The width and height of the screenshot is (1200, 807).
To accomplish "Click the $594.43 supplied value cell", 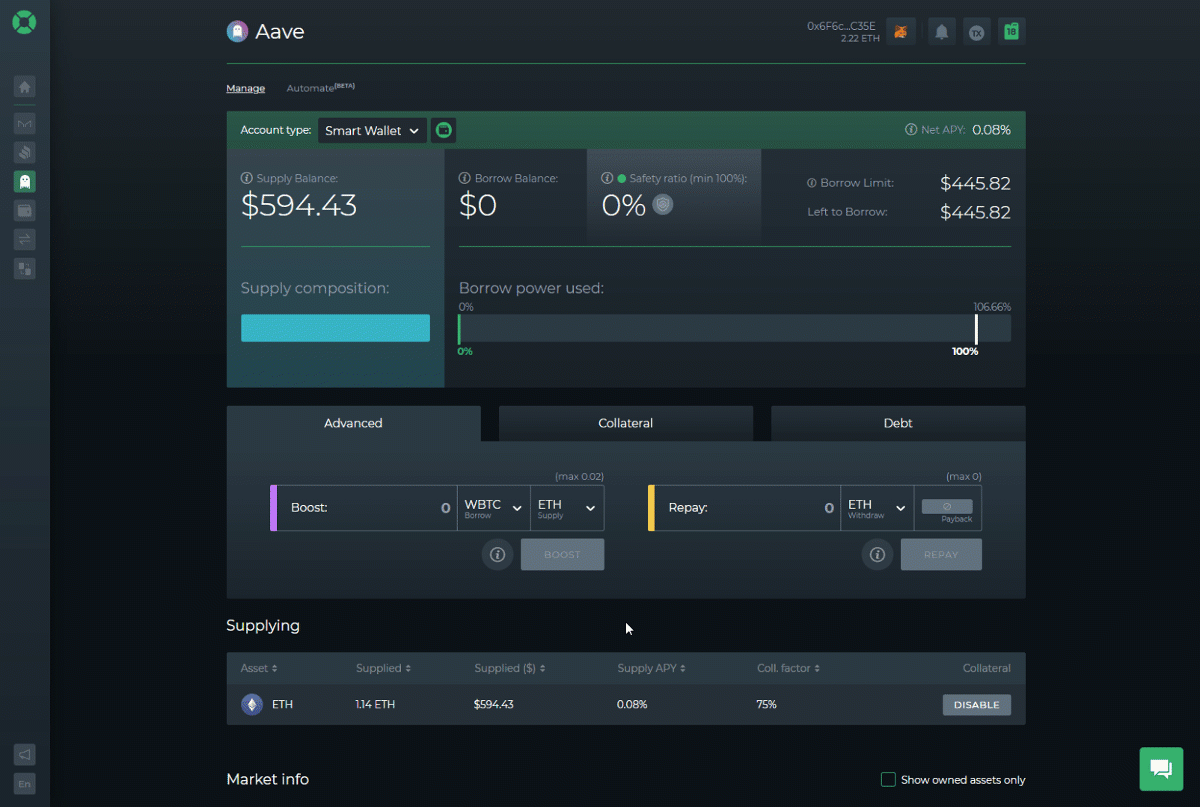I will coord(494,705).
